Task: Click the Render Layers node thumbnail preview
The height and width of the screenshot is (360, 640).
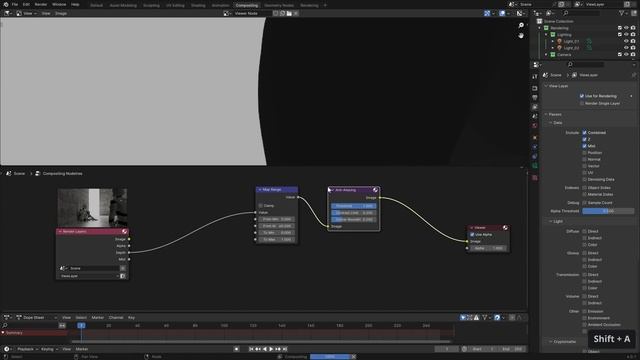Action: [x=92, y=208]
